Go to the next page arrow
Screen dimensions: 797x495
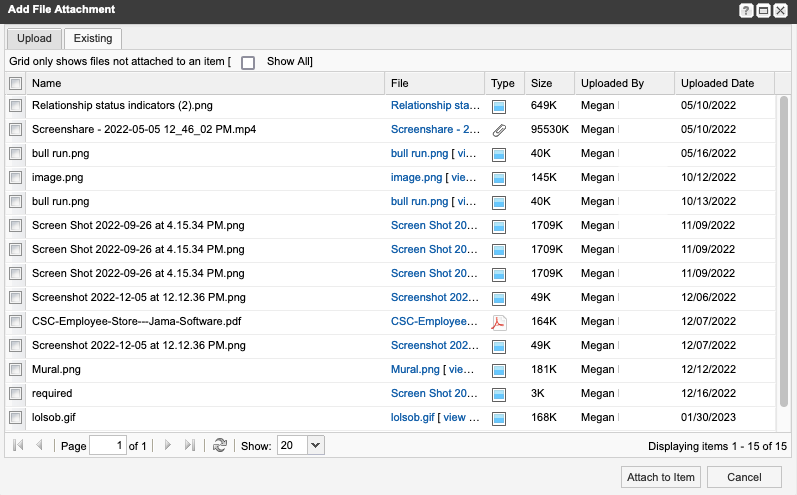(167, 445)
